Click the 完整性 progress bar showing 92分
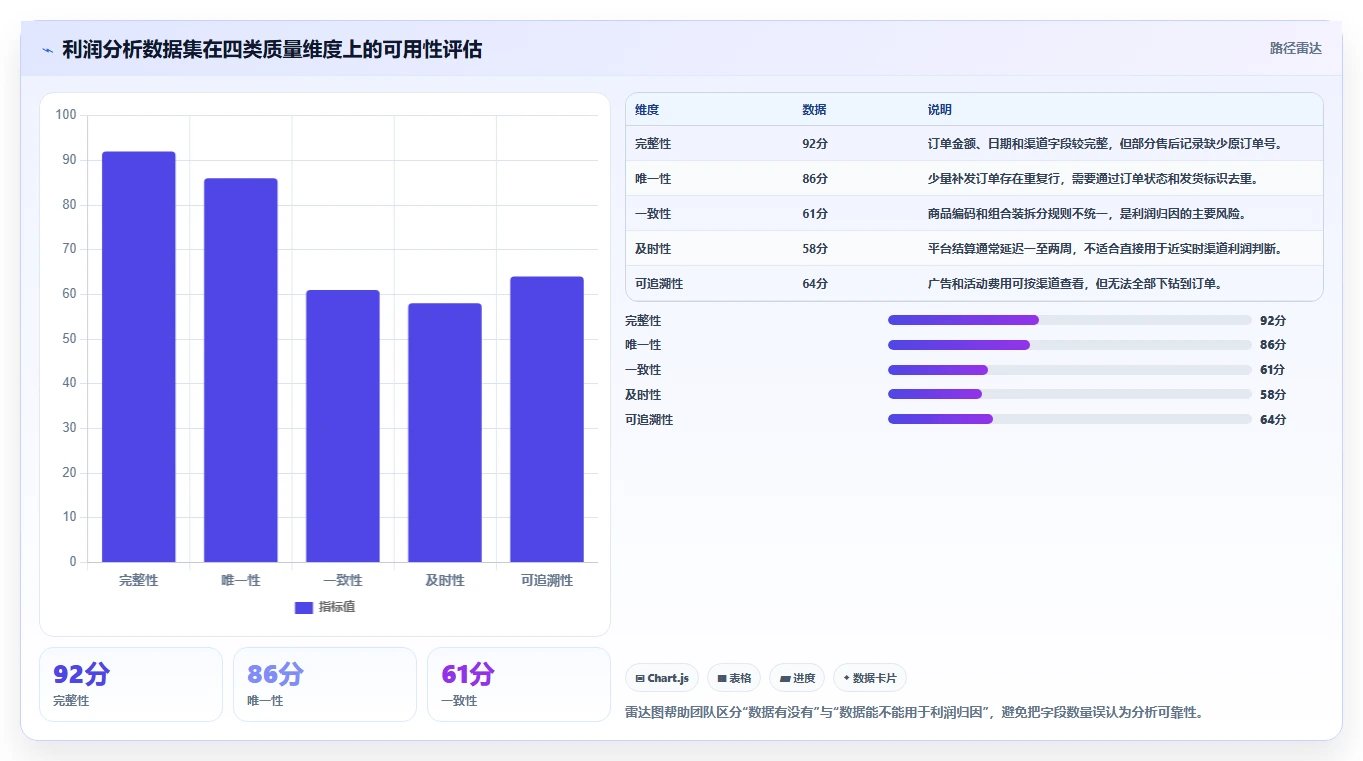Image resolution: width=1363 pixels, height=761 pixels. [1070, 320]
